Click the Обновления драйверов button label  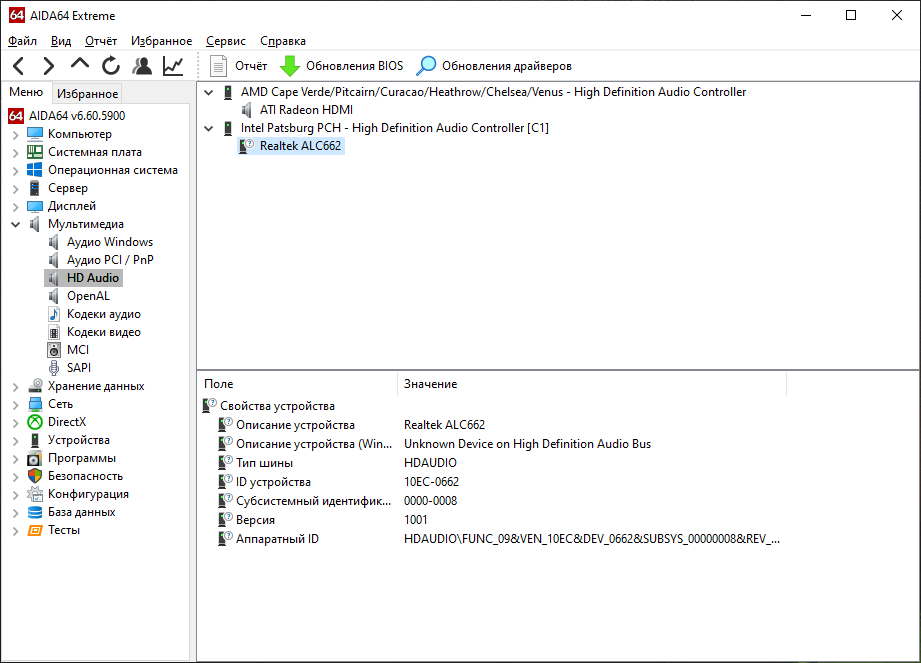point(506,66)
